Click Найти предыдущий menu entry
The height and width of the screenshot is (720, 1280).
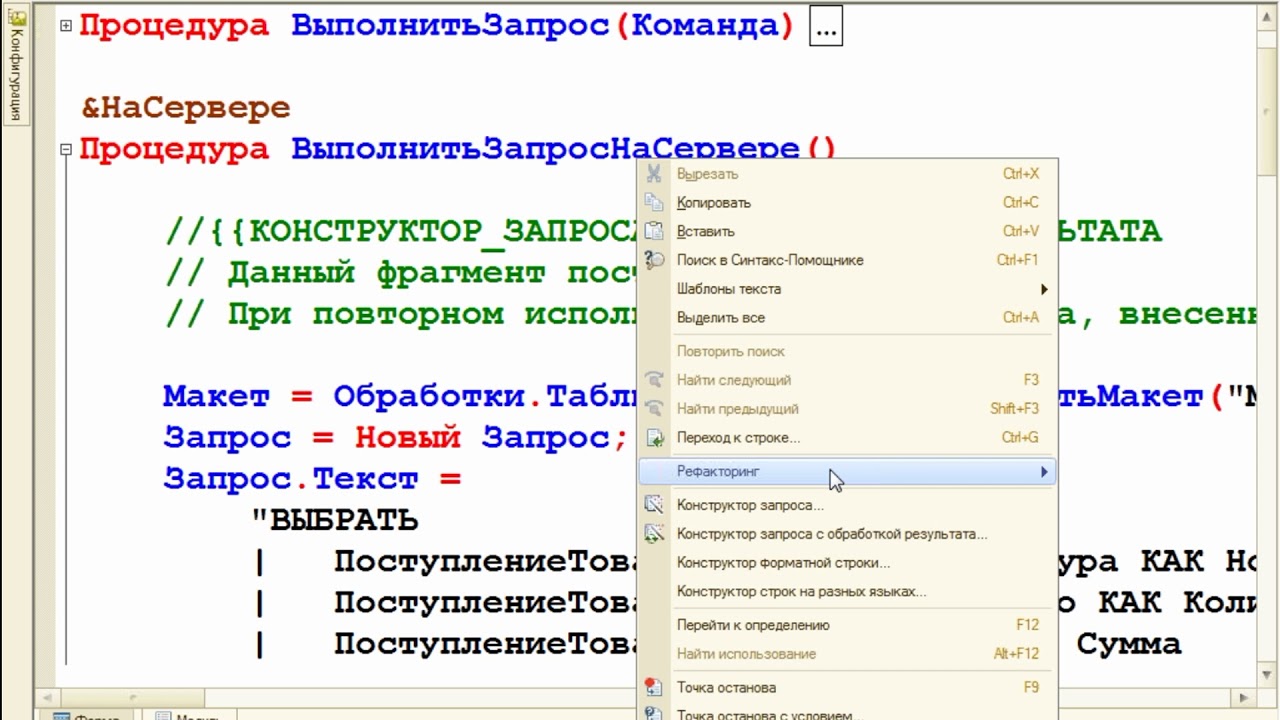pyautogui.click(x=847, y=409)
